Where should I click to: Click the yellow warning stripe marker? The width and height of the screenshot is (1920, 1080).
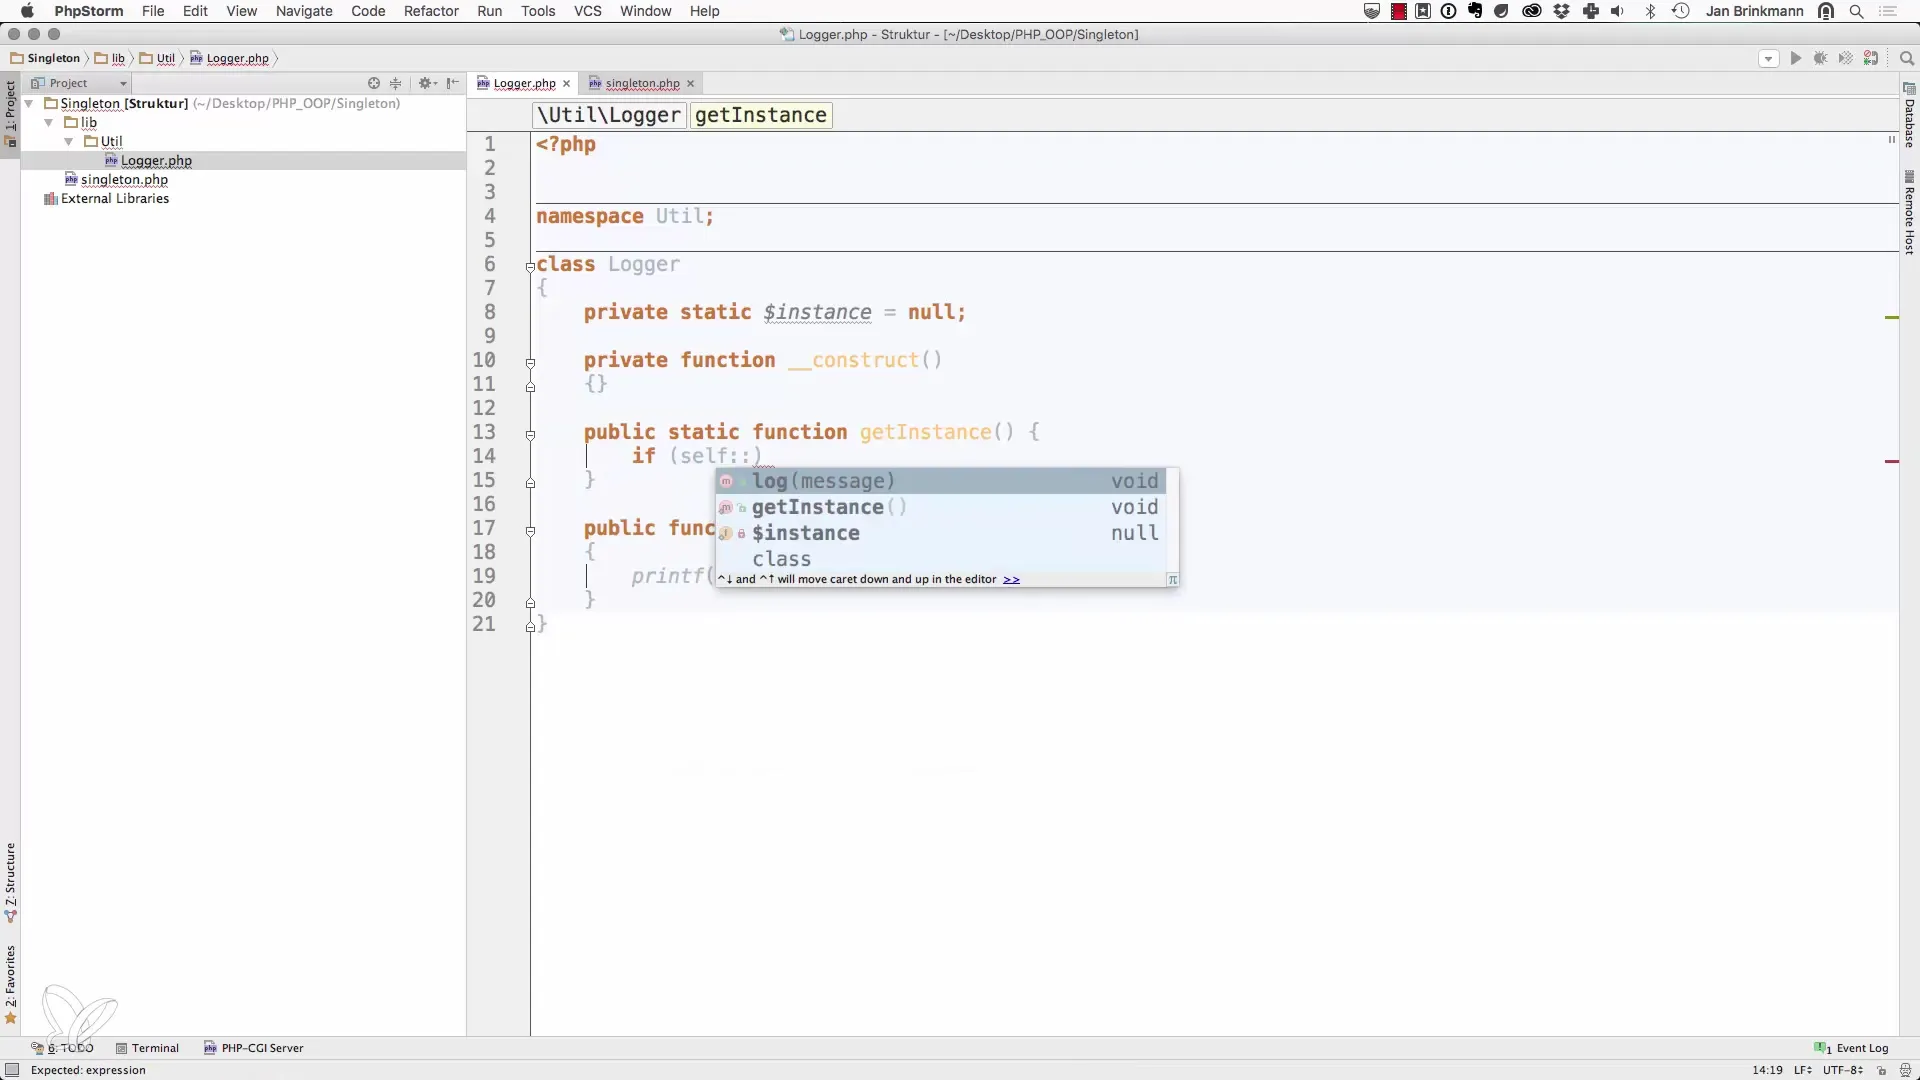point(1891,317)
